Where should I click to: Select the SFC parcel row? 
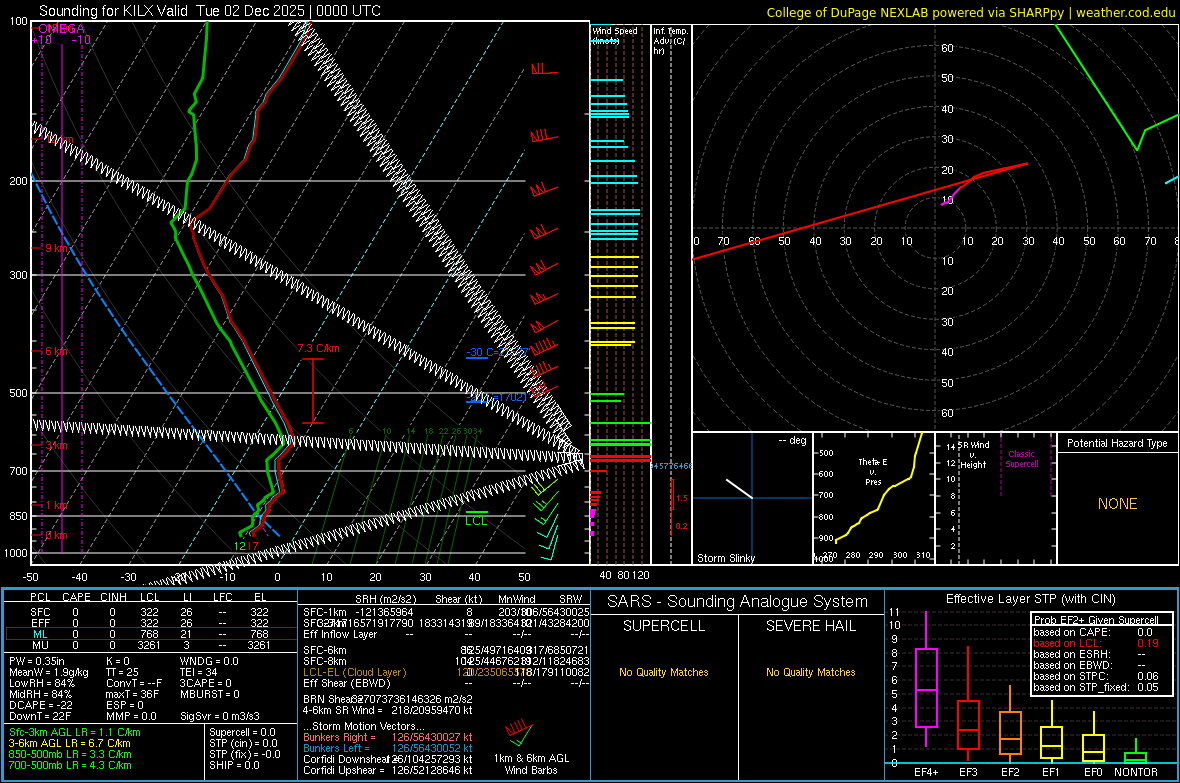(x=150, y=613)
